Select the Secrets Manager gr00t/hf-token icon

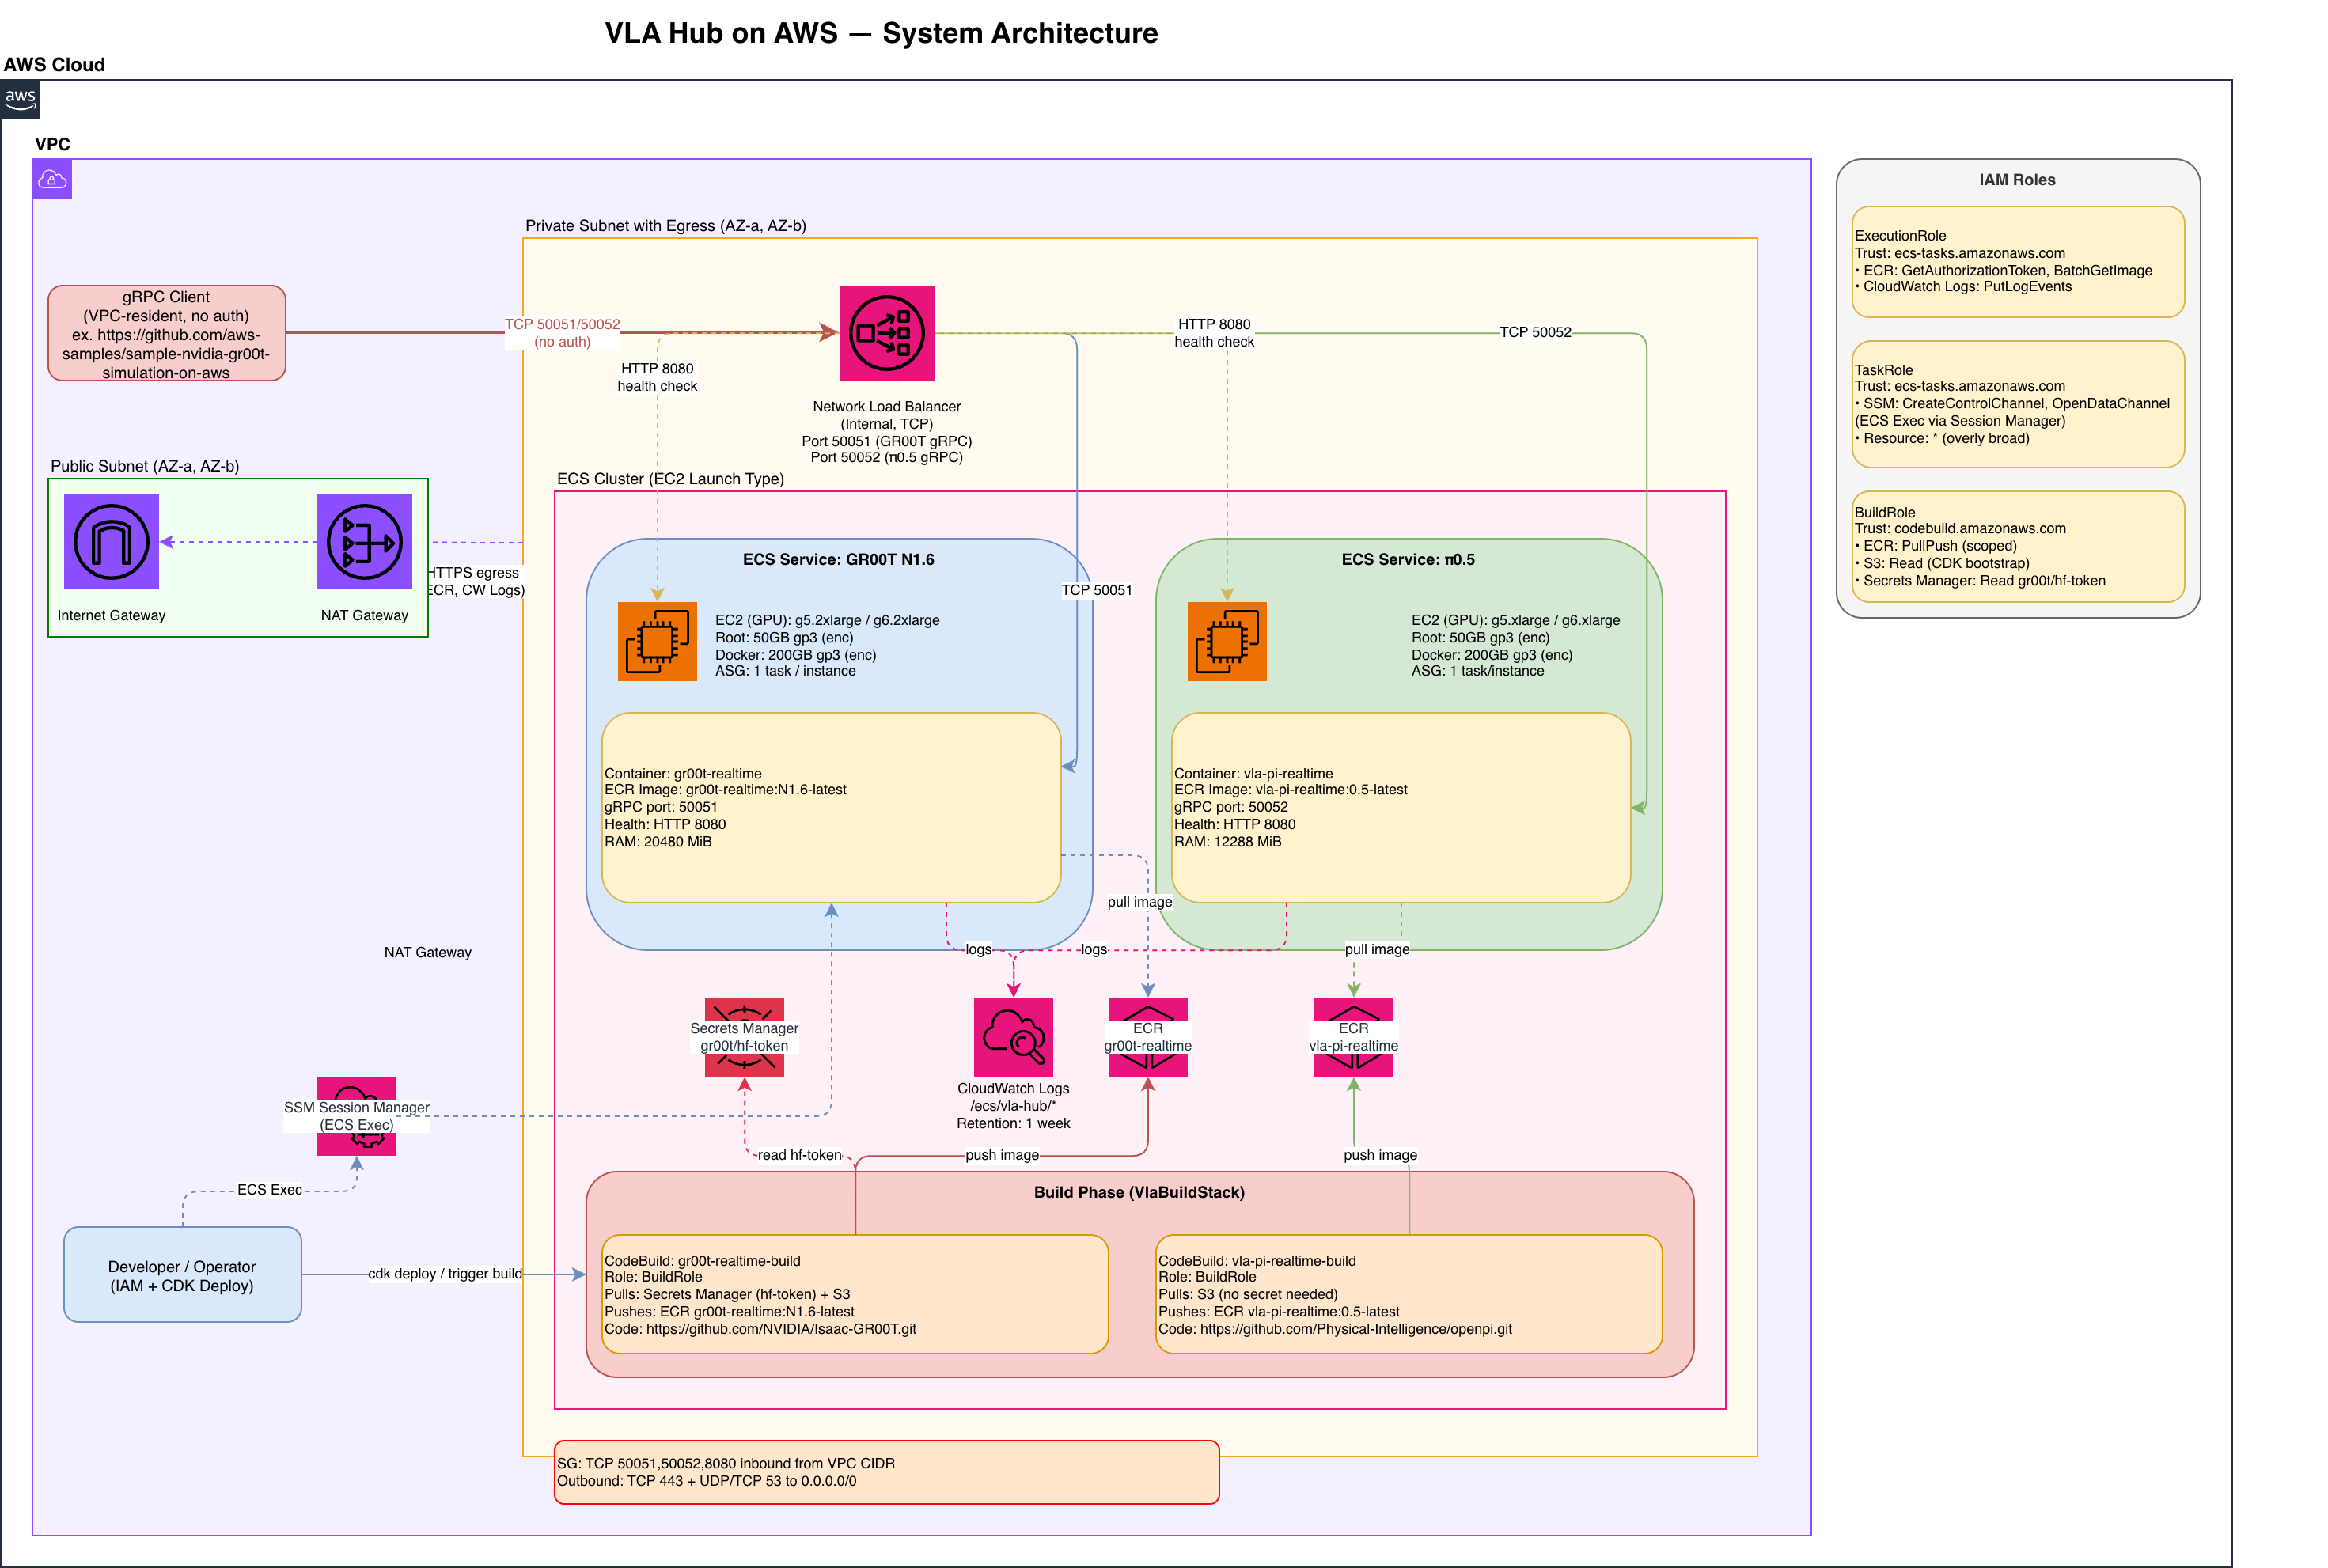click(744, 1037)
